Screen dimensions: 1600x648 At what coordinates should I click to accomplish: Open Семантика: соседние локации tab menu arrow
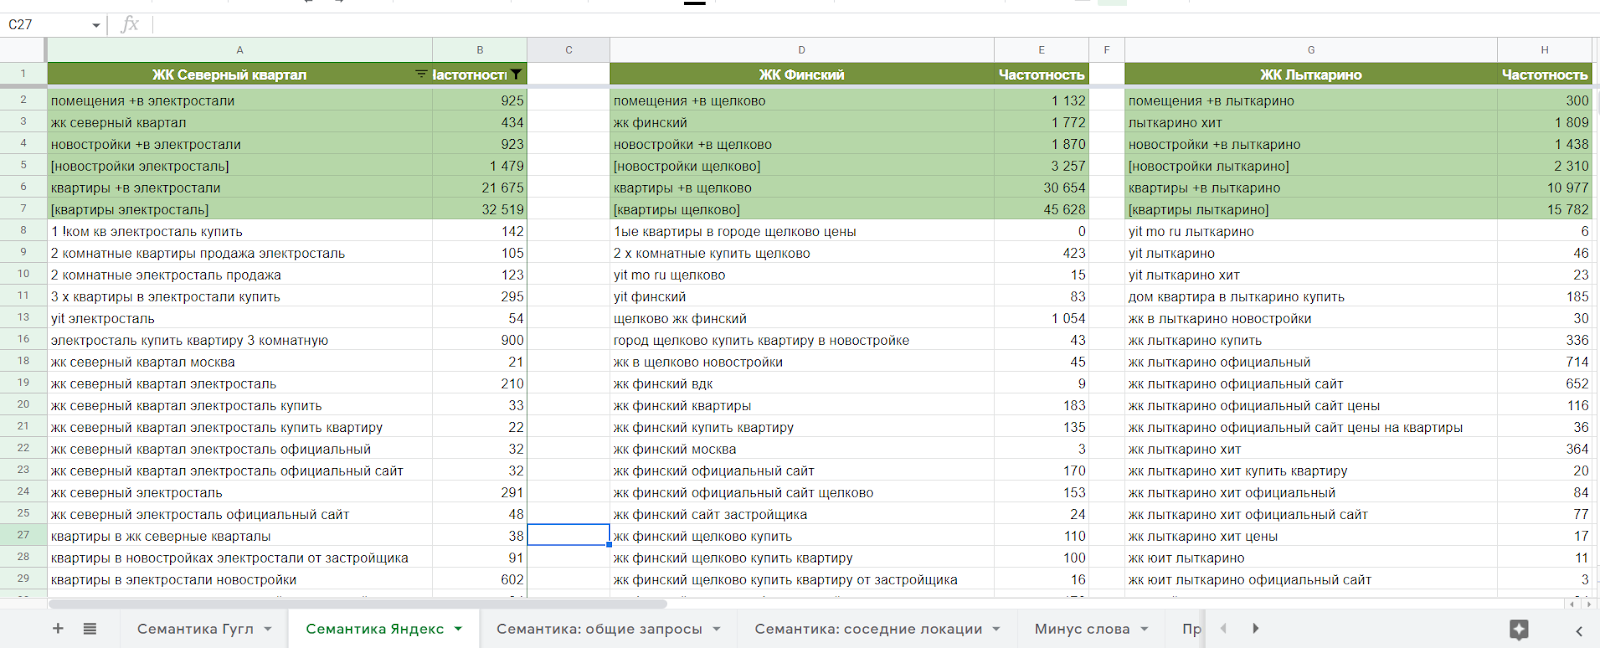(x=996, y=629)
